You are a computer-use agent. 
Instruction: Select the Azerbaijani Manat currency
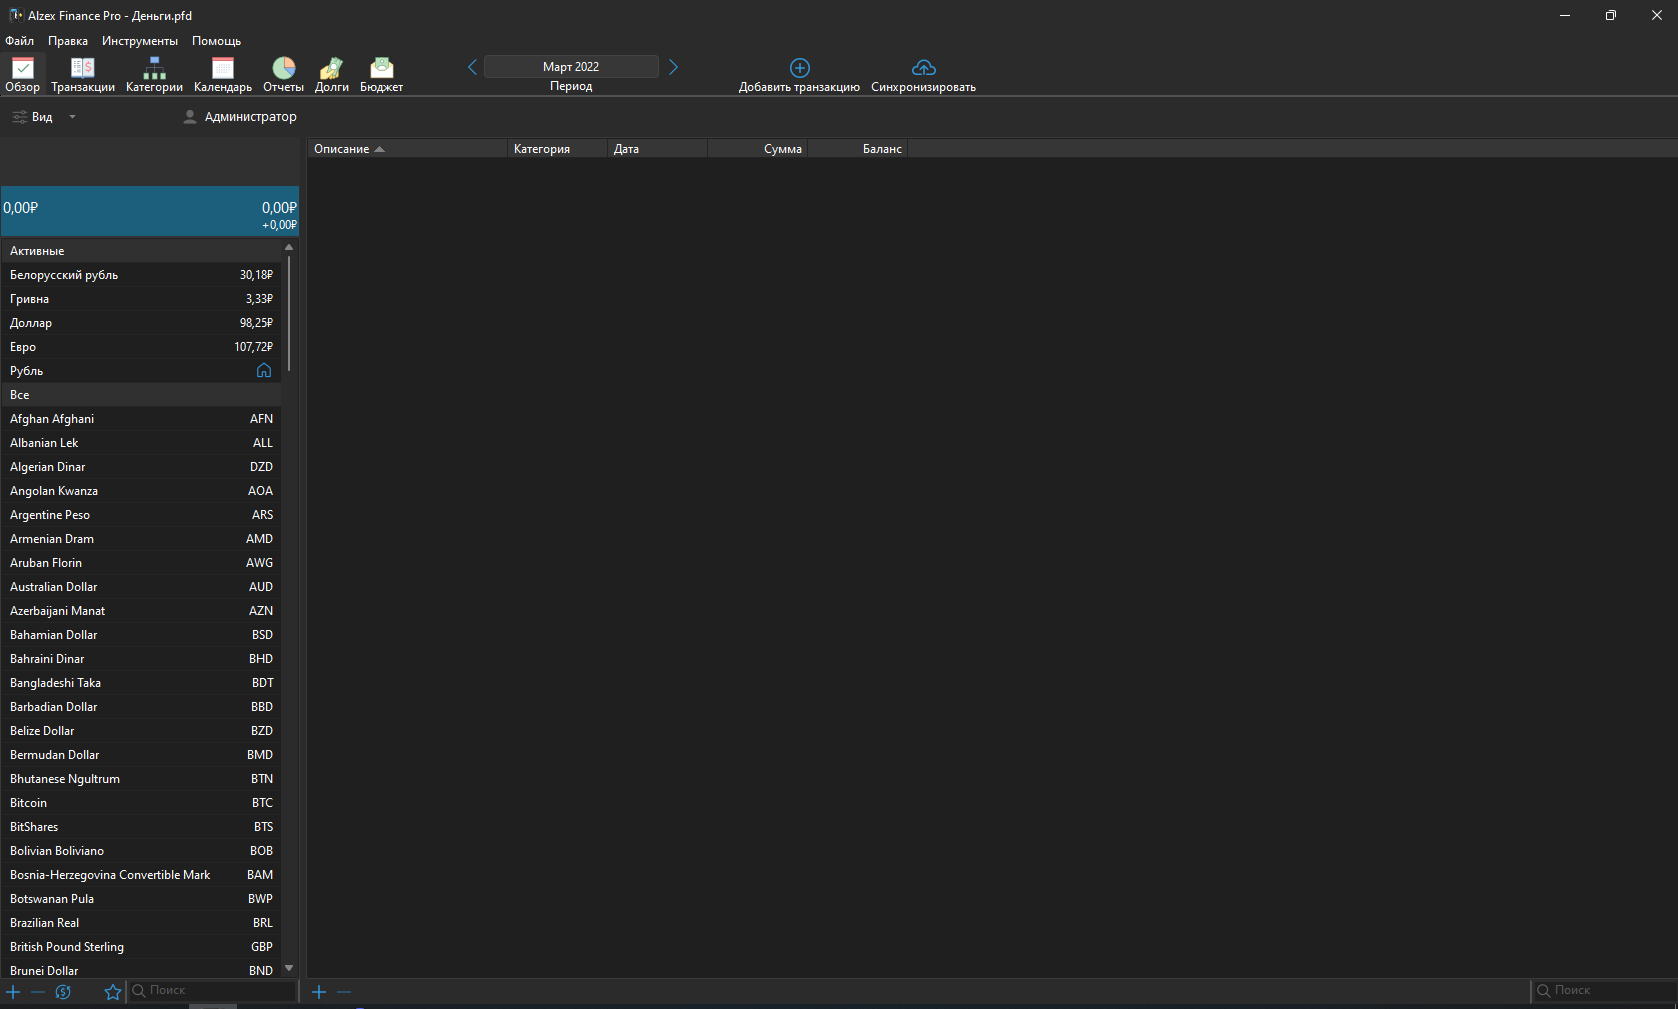140,611
